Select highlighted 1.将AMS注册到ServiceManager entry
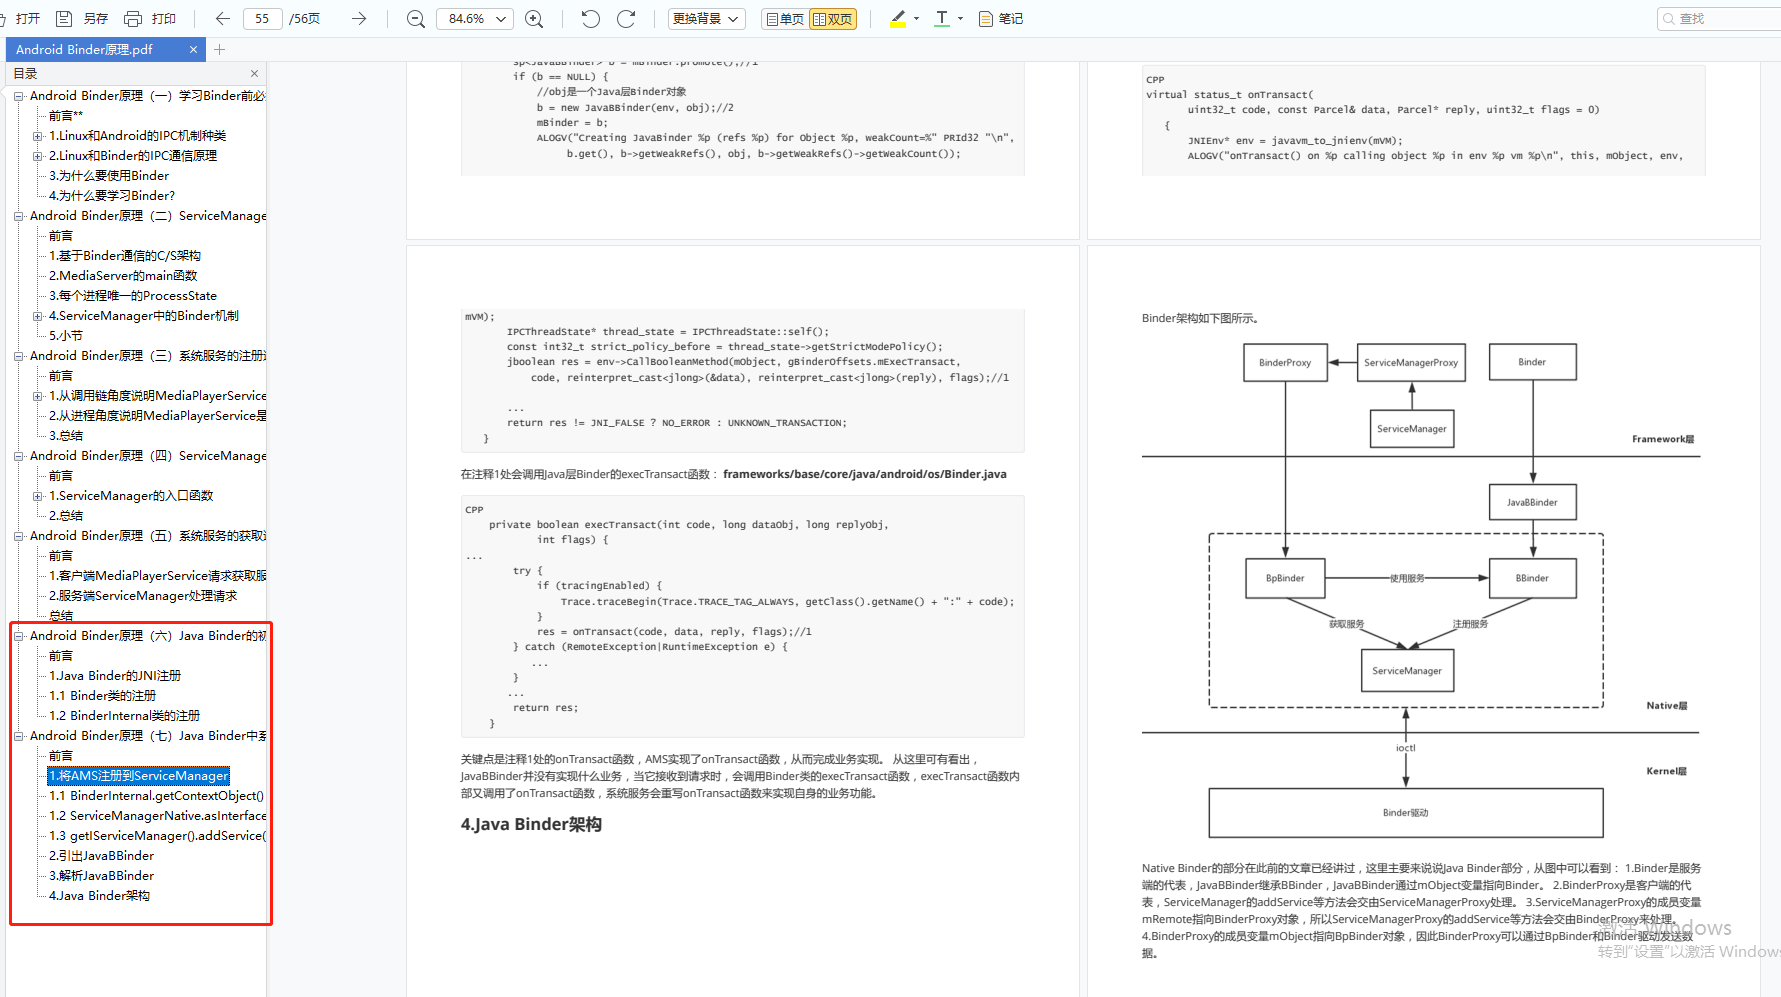This screenshot has width=1781, height=997. [x=139, y=776]
